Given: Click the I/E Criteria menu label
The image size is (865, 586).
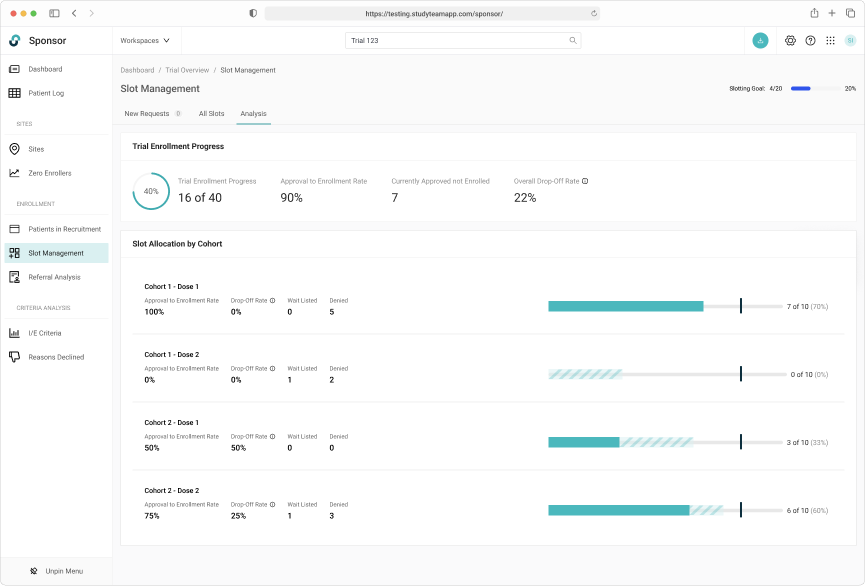Looking at the screenshot, I should pos(45,333).
